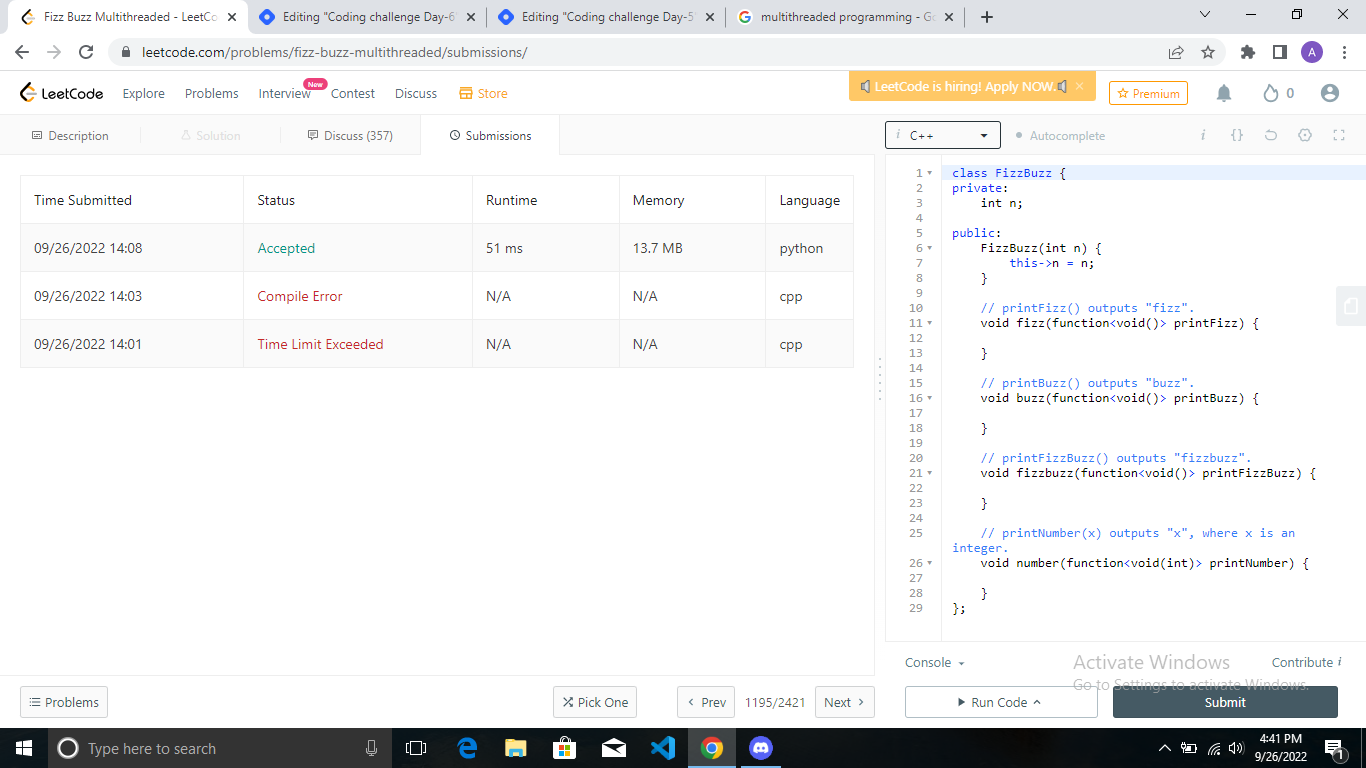Expand Run Code options arrow
This screenshot has height=768, width=1366.
tap(1037, 702)
